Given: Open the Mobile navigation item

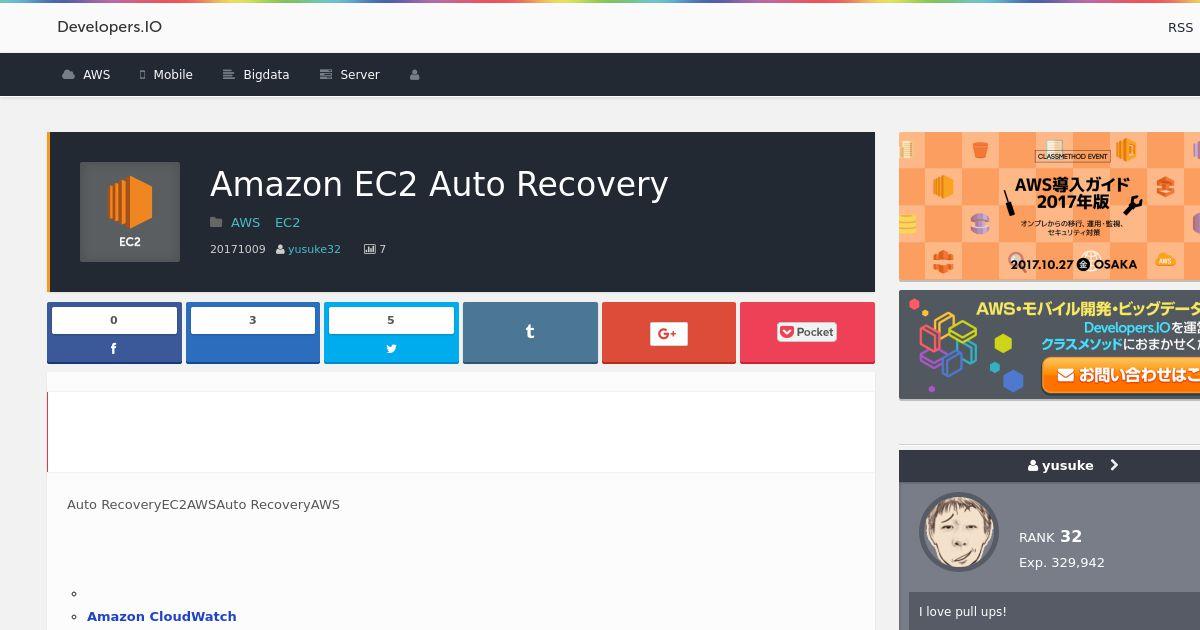Looking at the screenshot, I should coord(166,75).
